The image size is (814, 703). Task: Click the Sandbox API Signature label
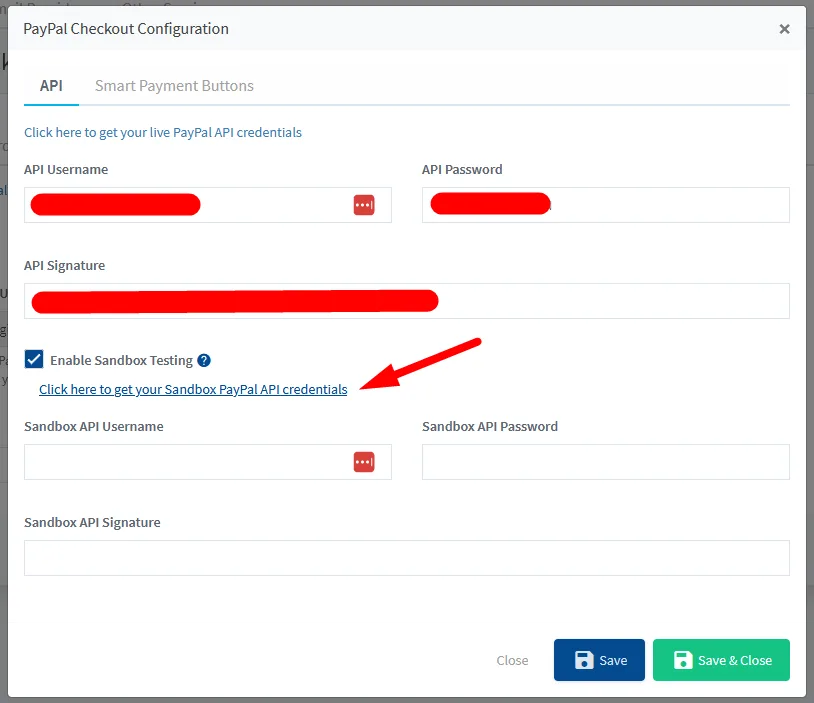tap(92, 522)
